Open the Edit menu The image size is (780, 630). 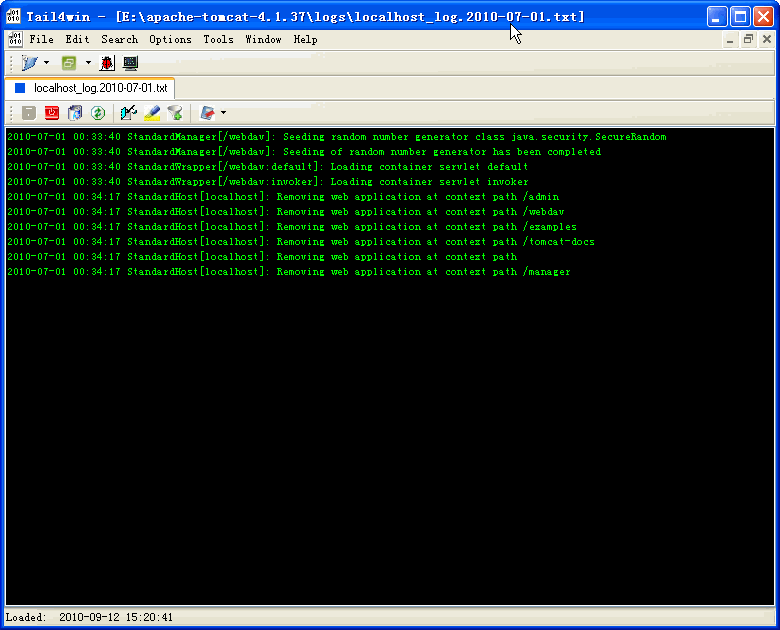click(77, 39)
